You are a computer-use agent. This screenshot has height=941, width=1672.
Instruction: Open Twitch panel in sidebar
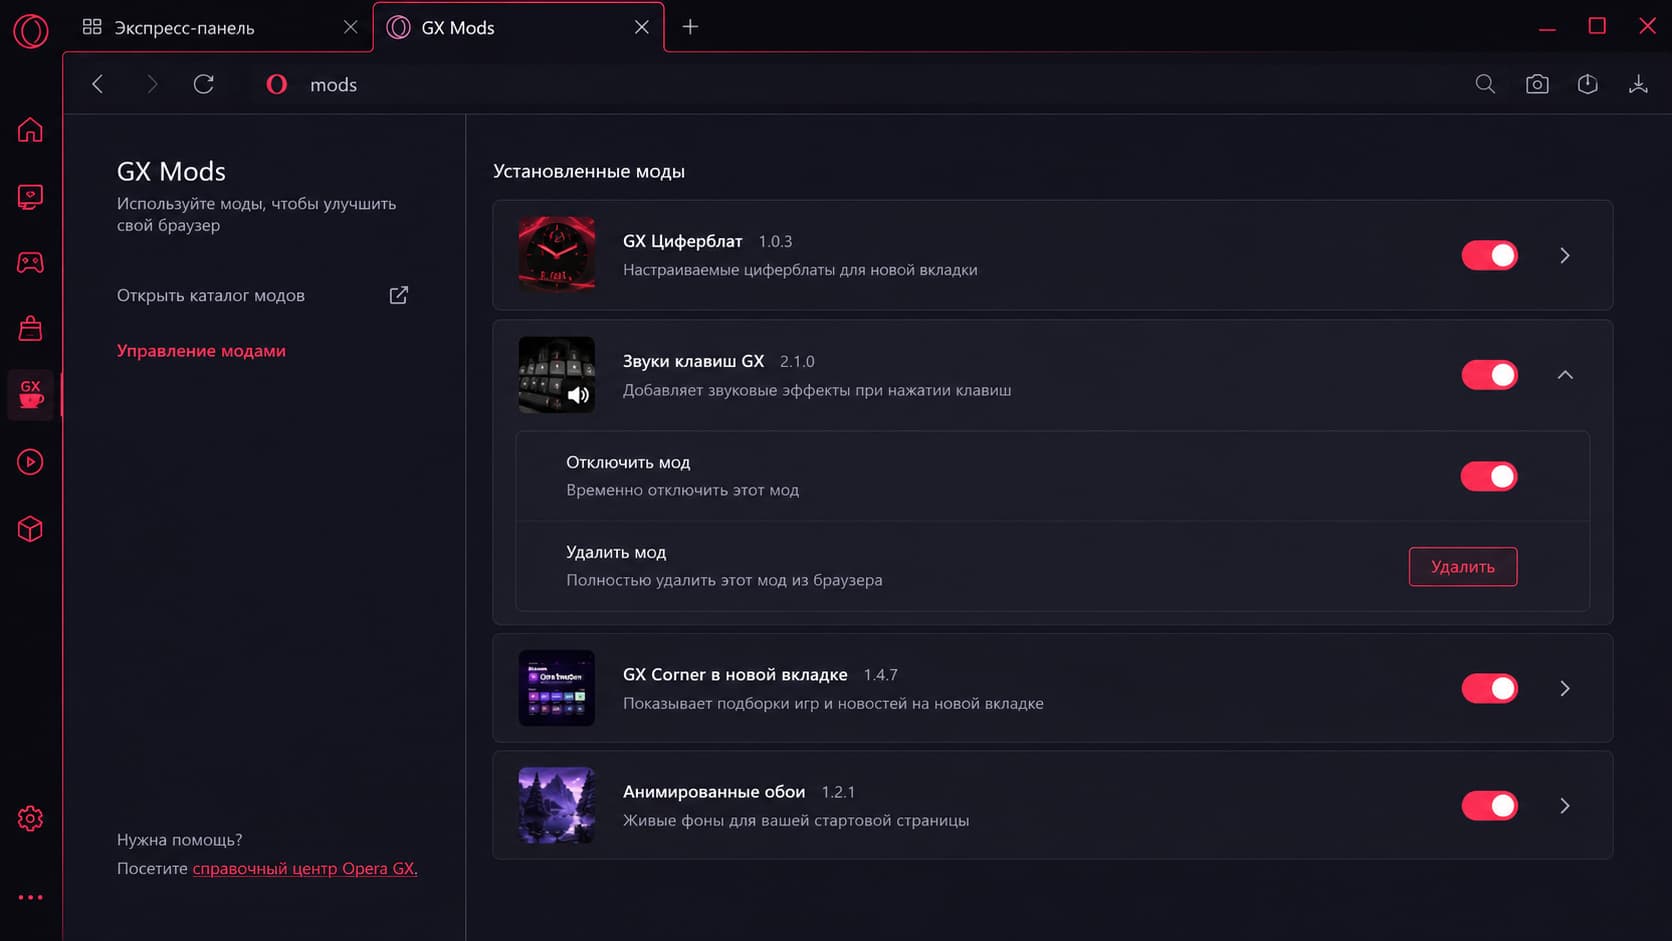30,197
